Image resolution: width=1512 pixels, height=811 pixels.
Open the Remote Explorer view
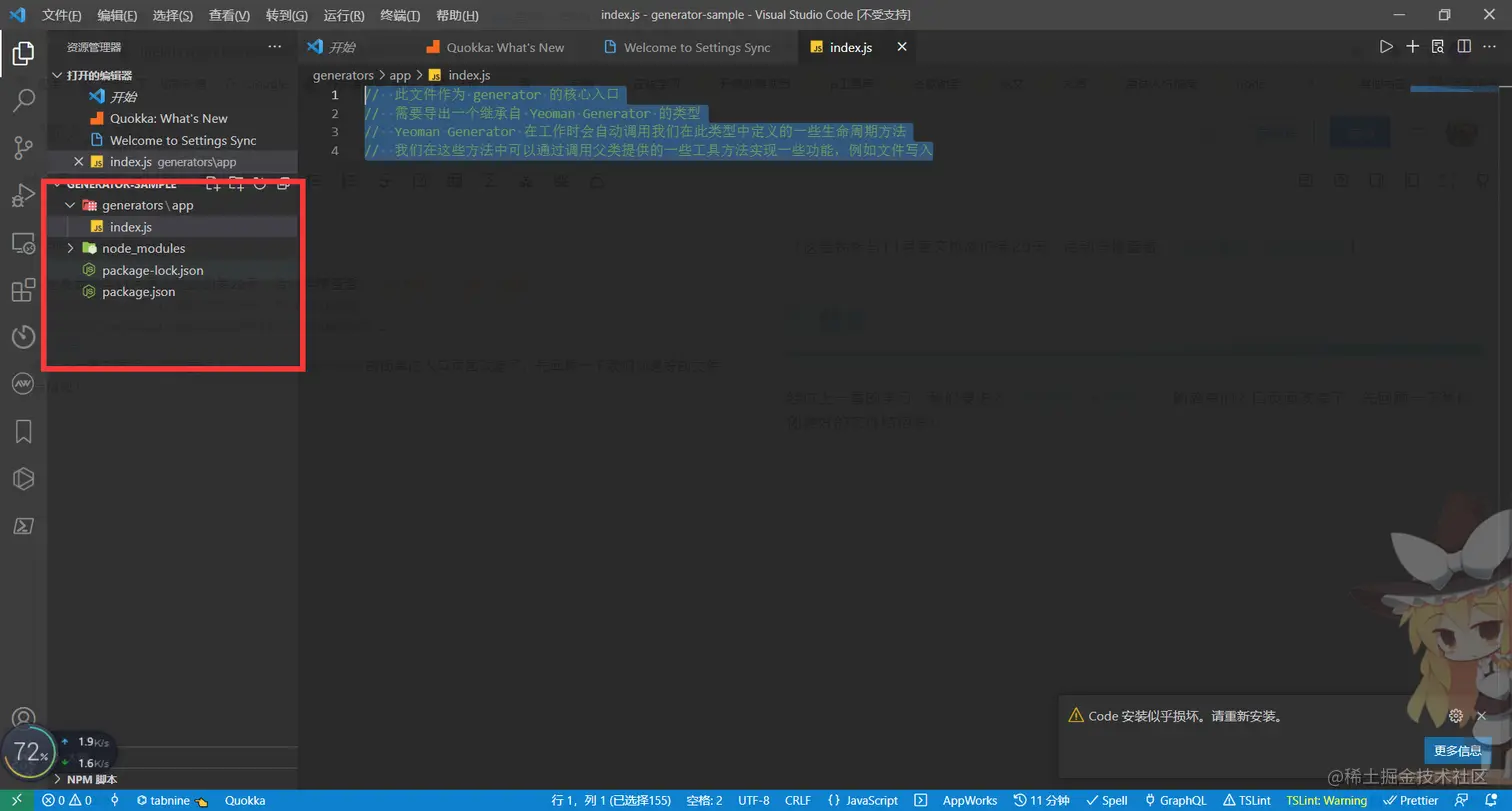click(23, 243)
